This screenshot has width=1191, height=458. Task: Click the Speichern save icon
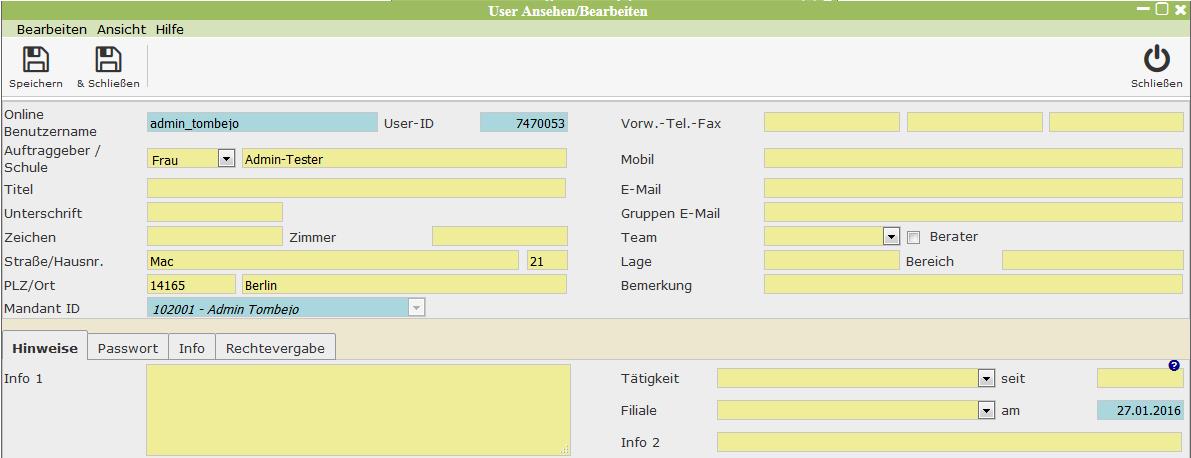click(x=36, y=61)
